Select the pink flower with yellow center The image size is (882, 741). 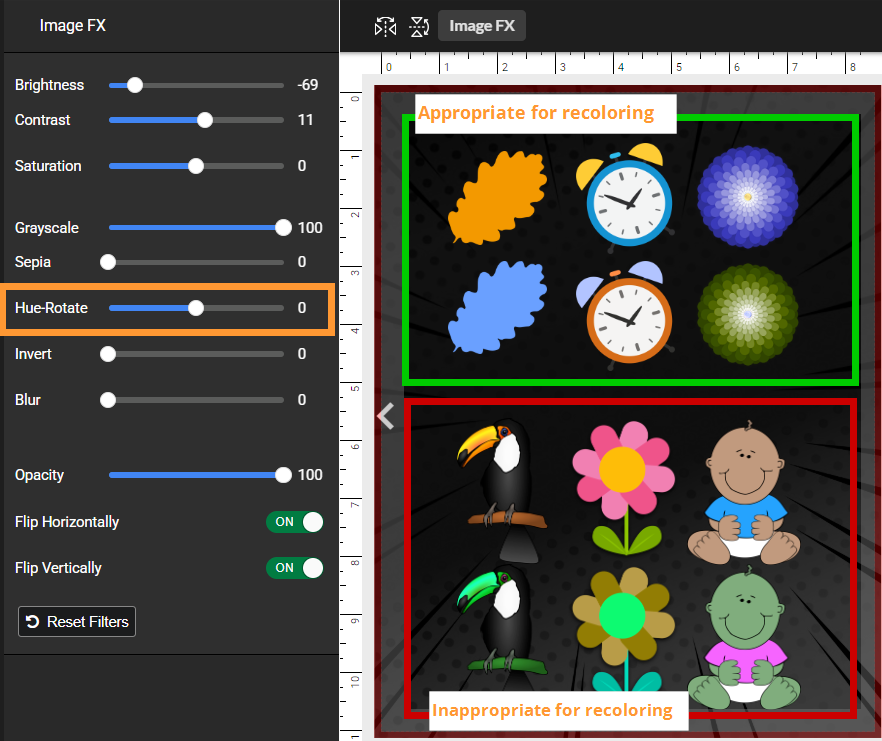pos(624,487)
